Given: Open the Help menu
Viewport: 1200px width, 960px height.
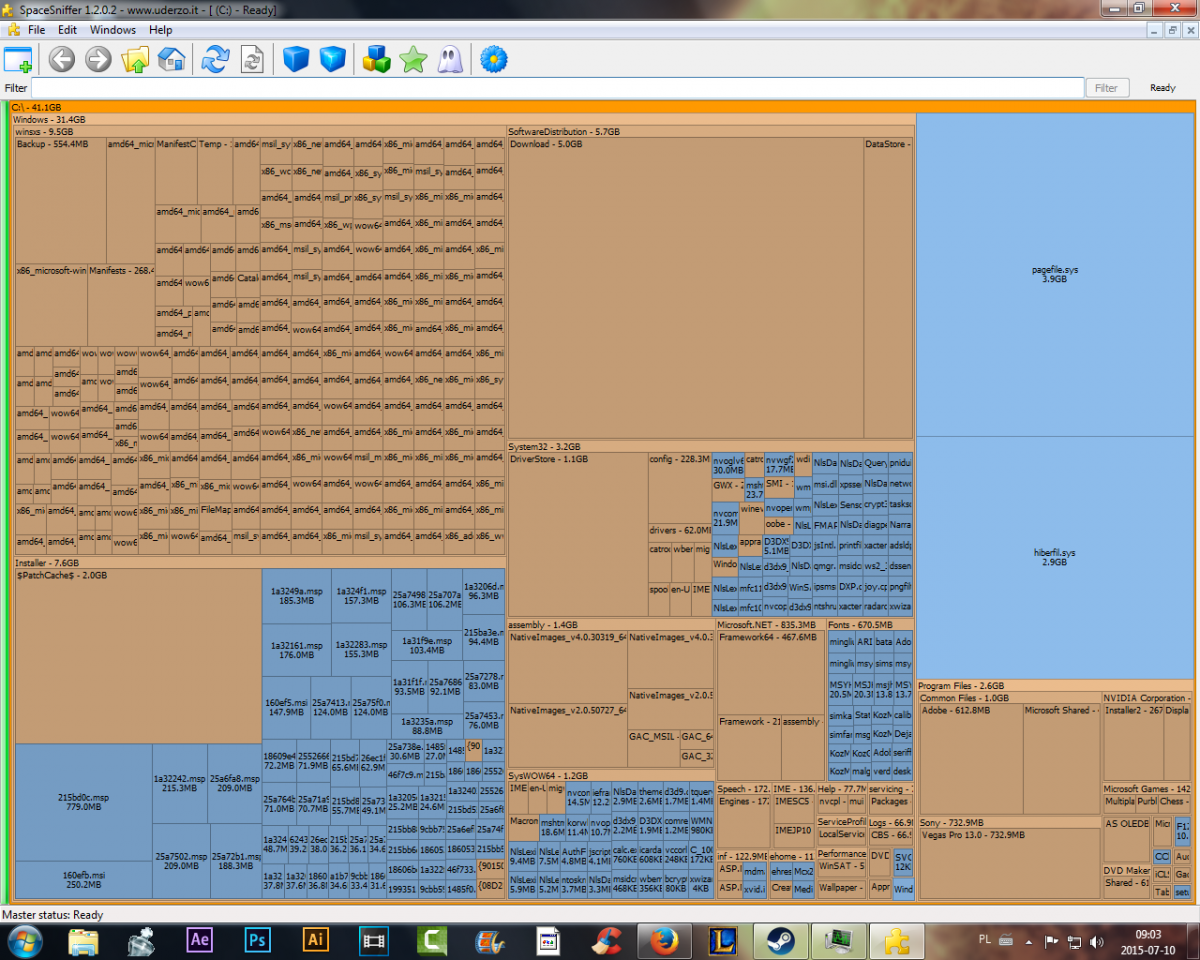Looking at the screenshot, I should [x=161, y=30].
